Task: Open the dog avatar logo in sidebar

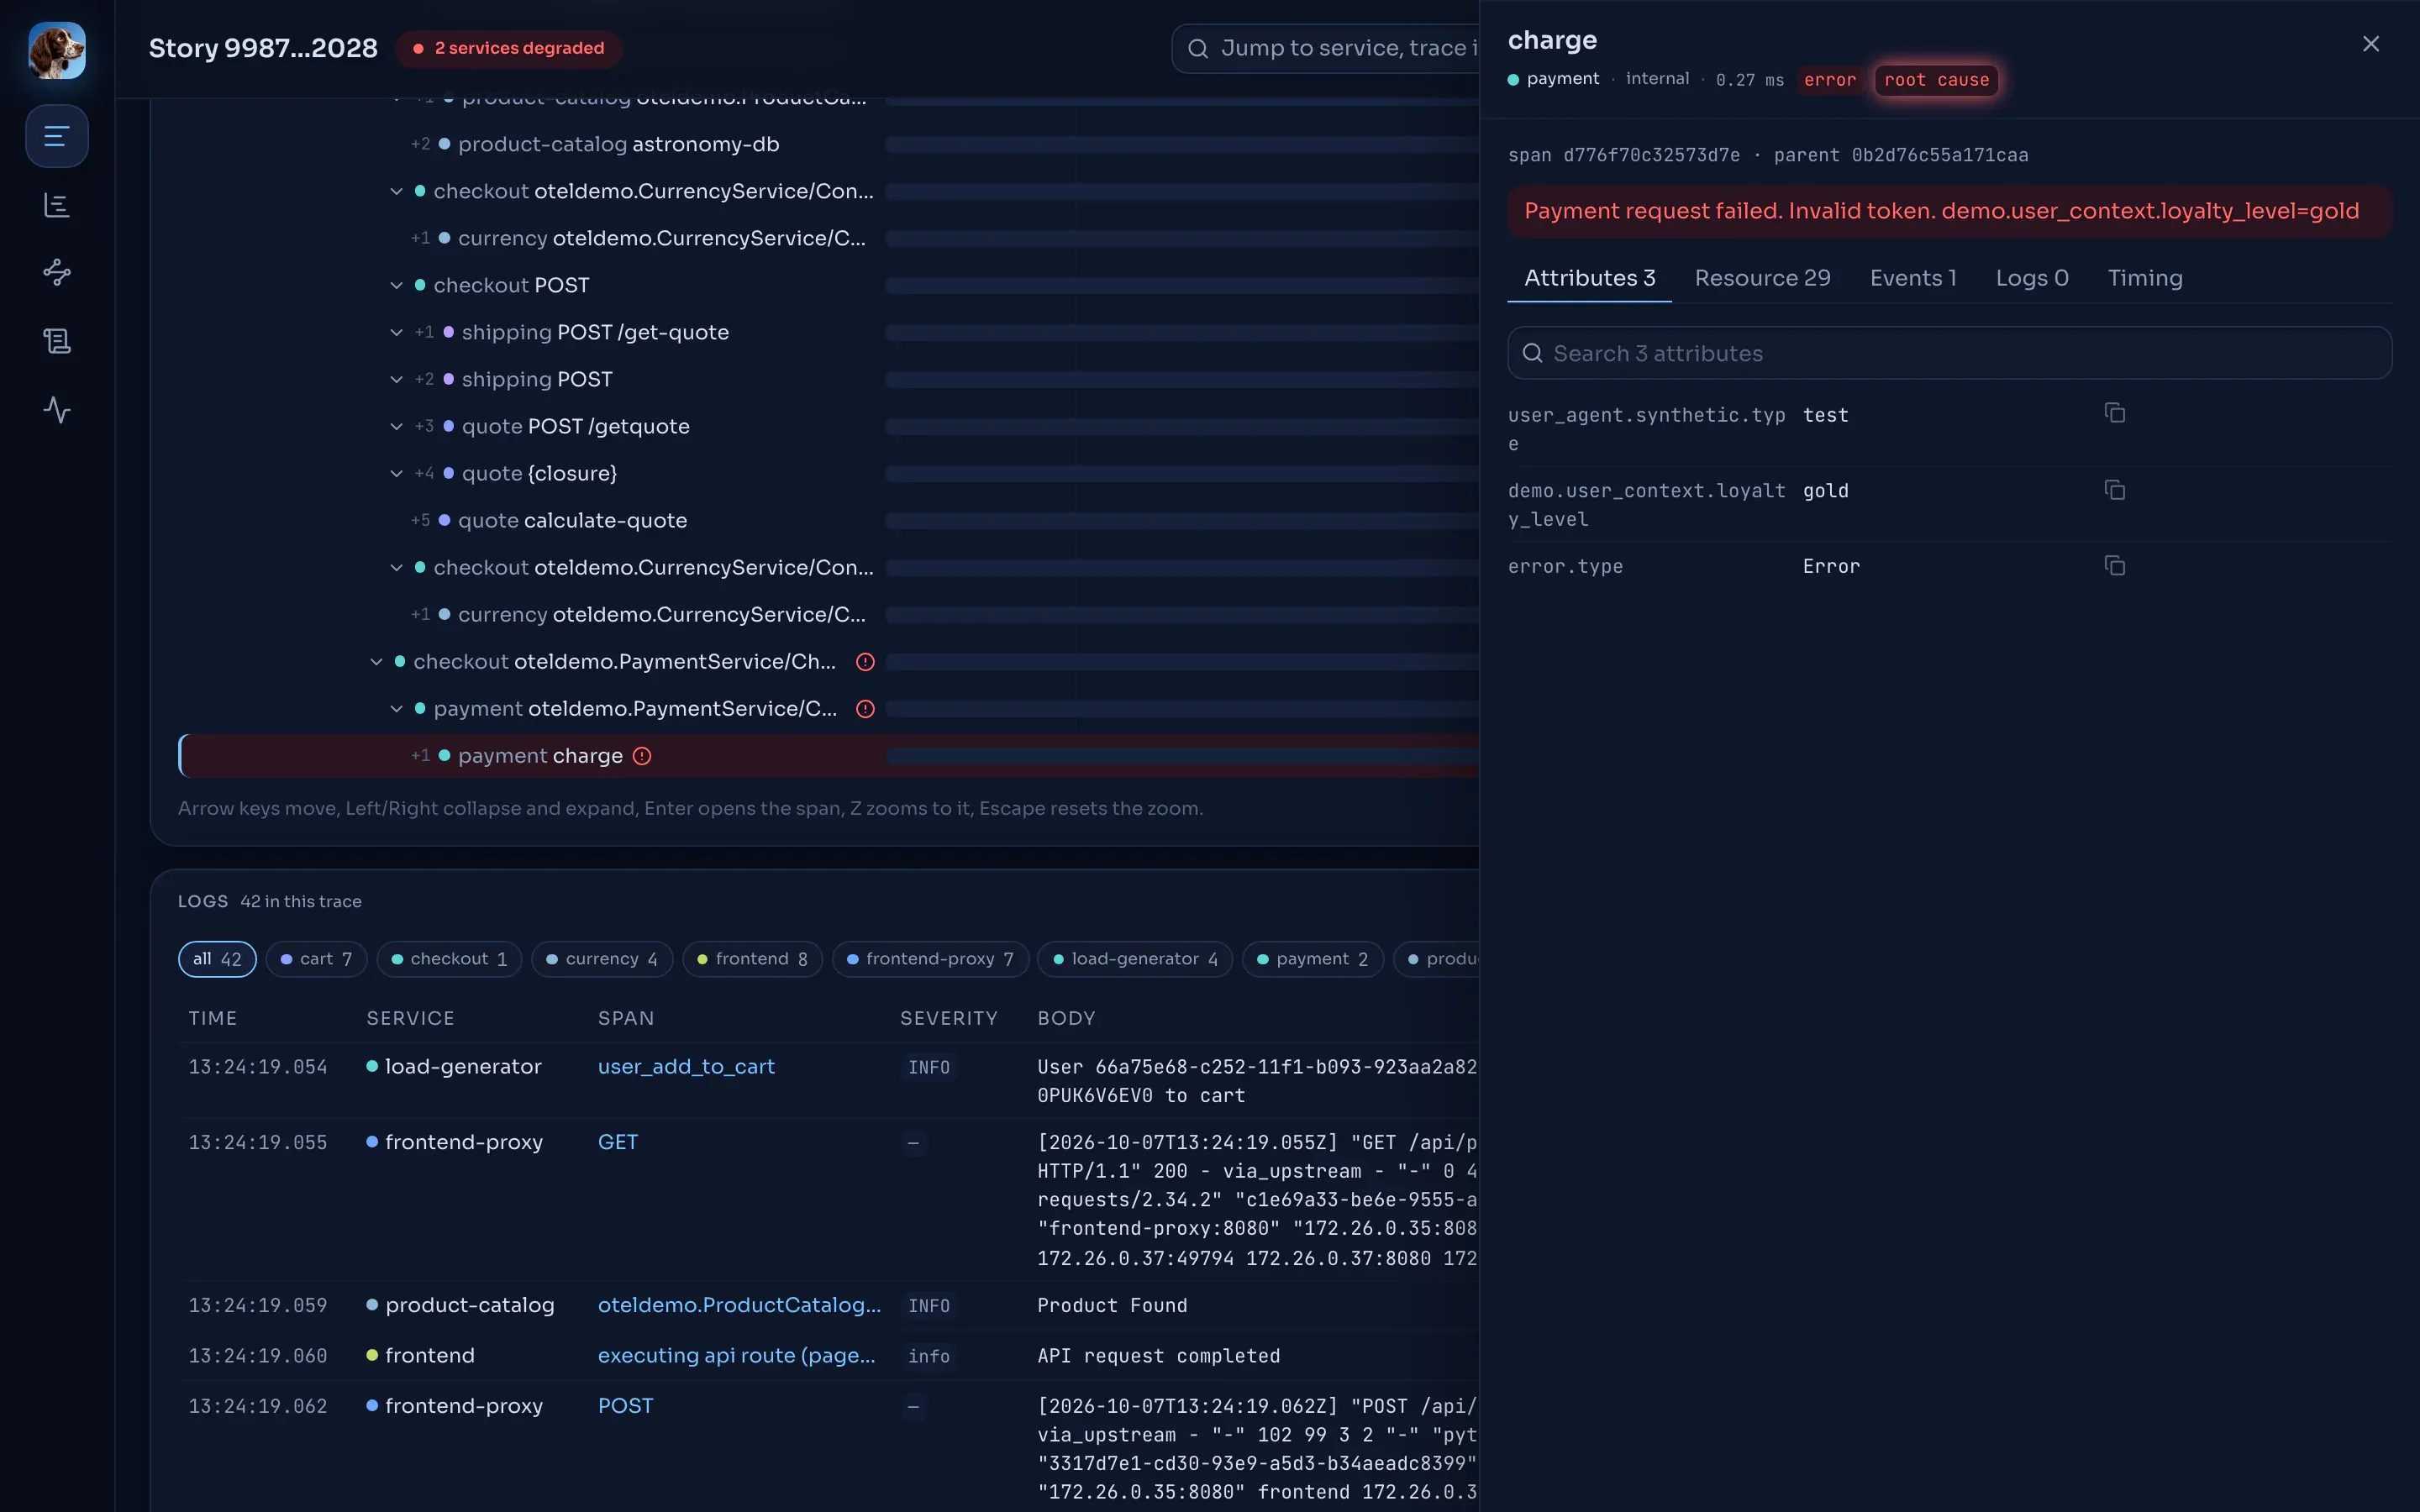Action: [57, 50]
